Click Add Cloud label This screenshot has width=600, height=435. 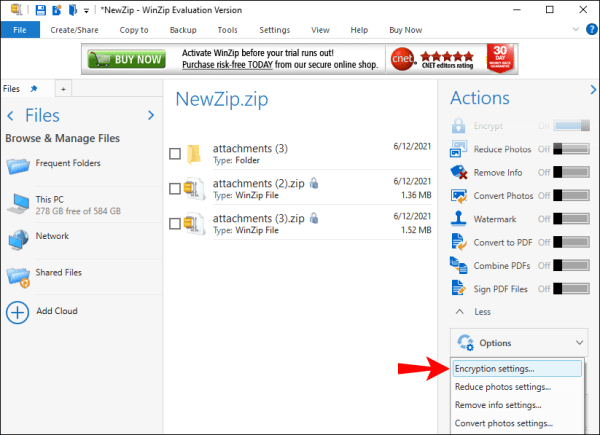(x=57, y=311)
